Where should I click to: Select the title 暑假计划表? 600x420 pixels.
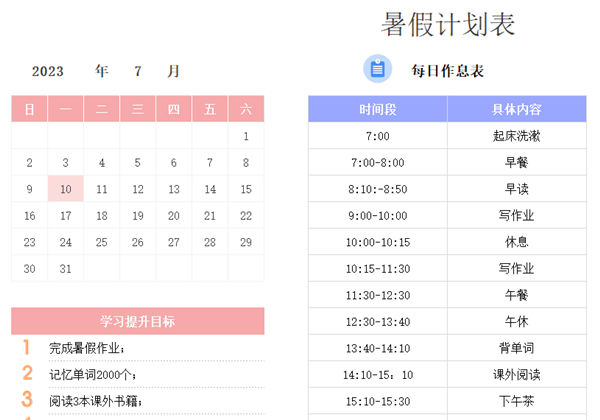[448, 24]
